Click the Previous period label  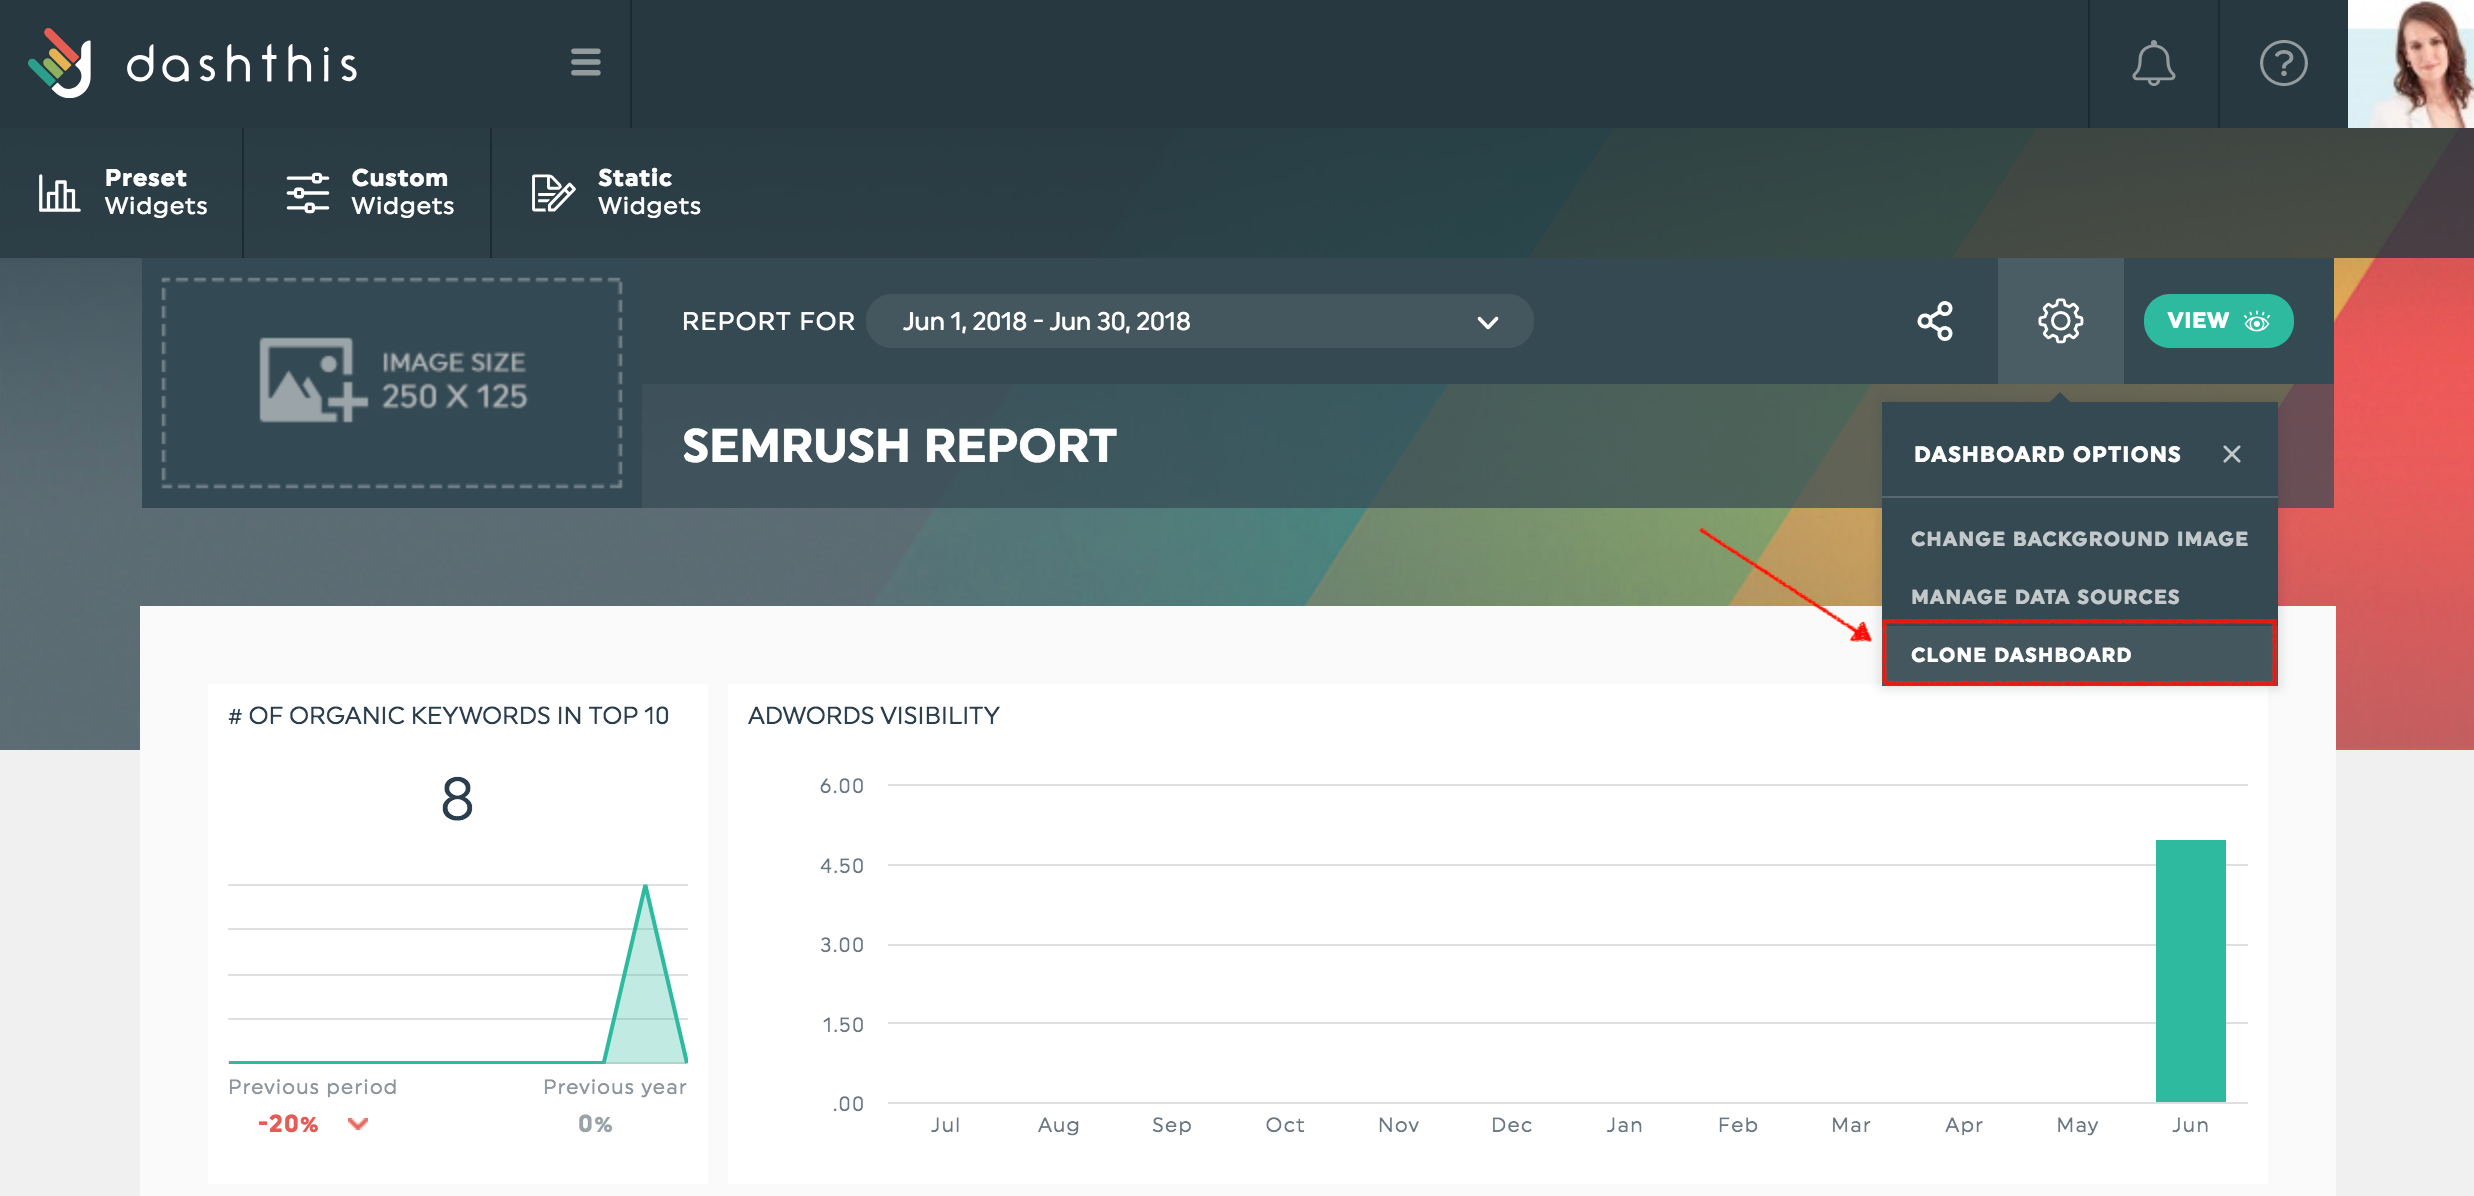pyautogui.click(x=312, y=1087)
